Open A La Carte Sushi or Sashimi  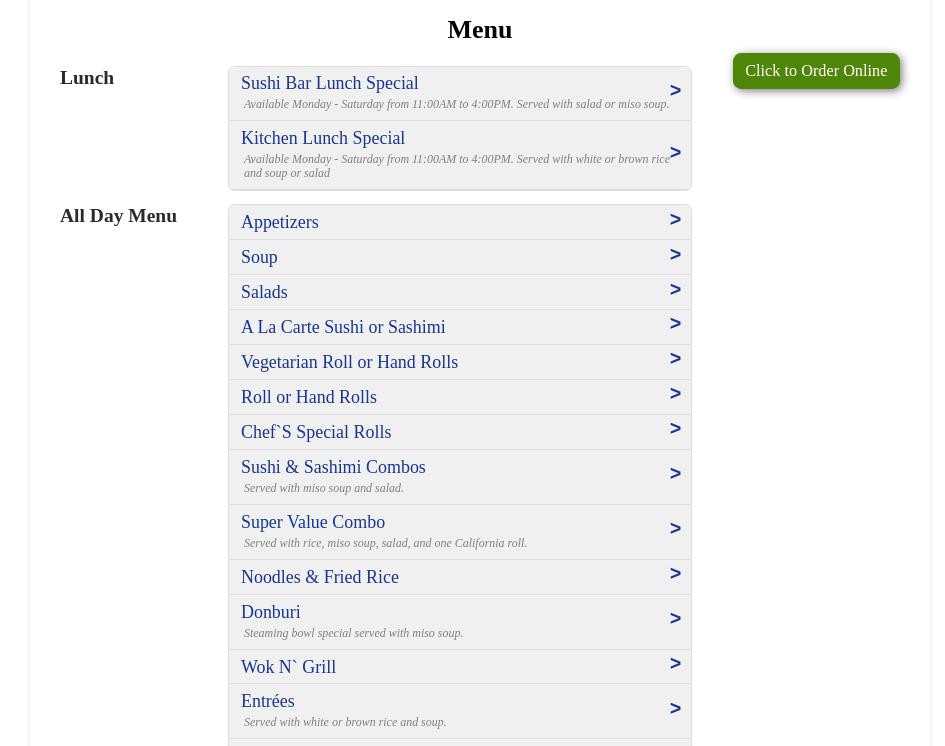click(342, 327)
